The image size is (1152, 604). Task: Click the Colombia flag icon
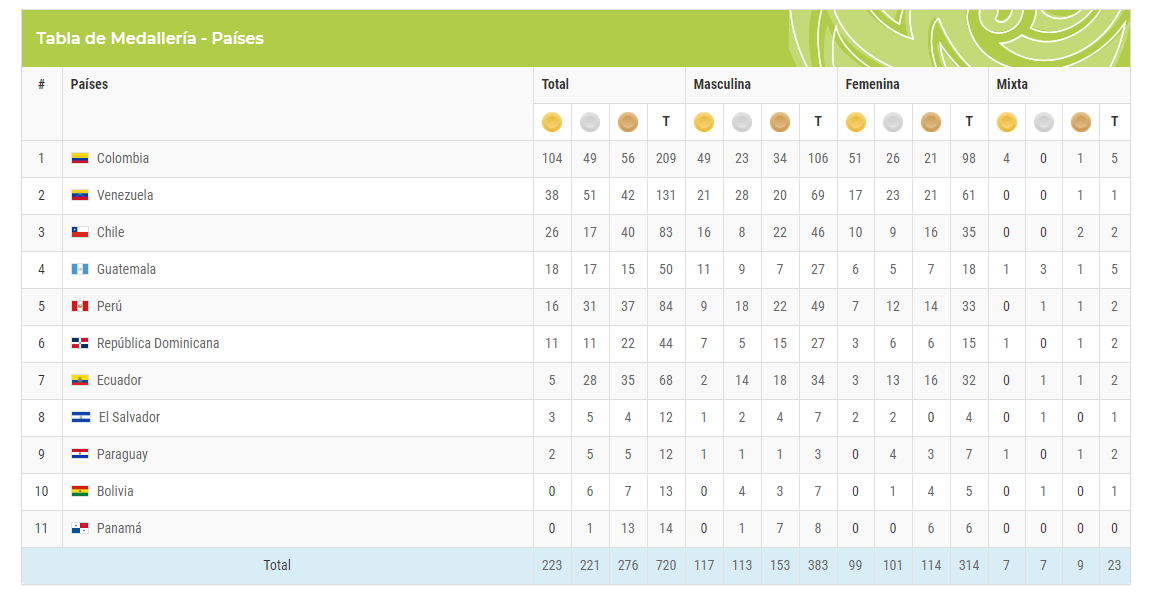click(x=79, y=158)
